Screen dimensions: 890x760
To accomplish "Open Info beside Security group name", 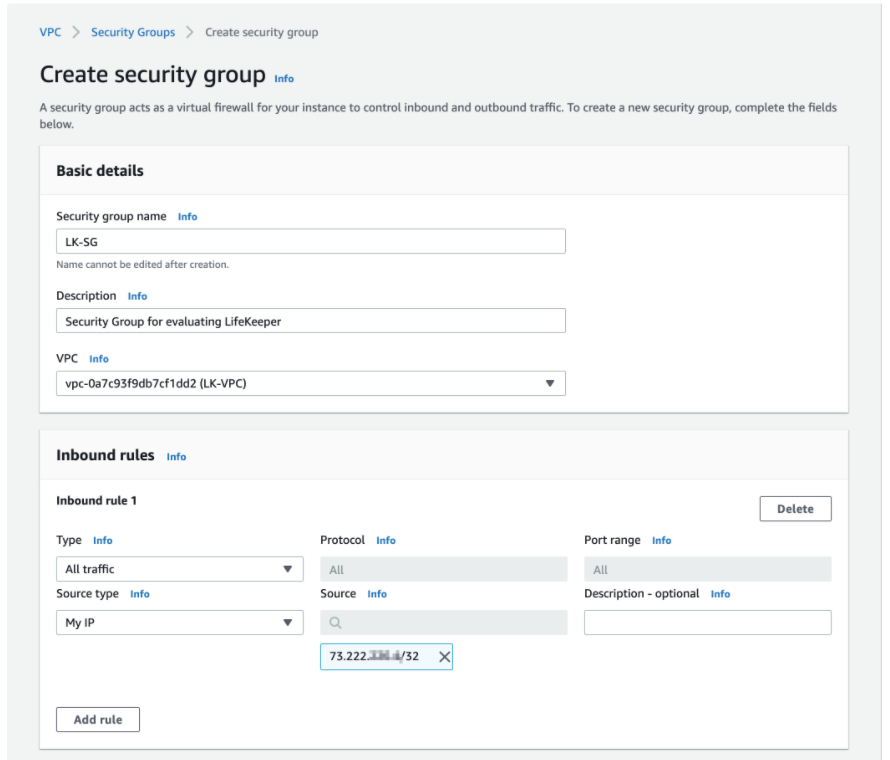I will point(187,216).
